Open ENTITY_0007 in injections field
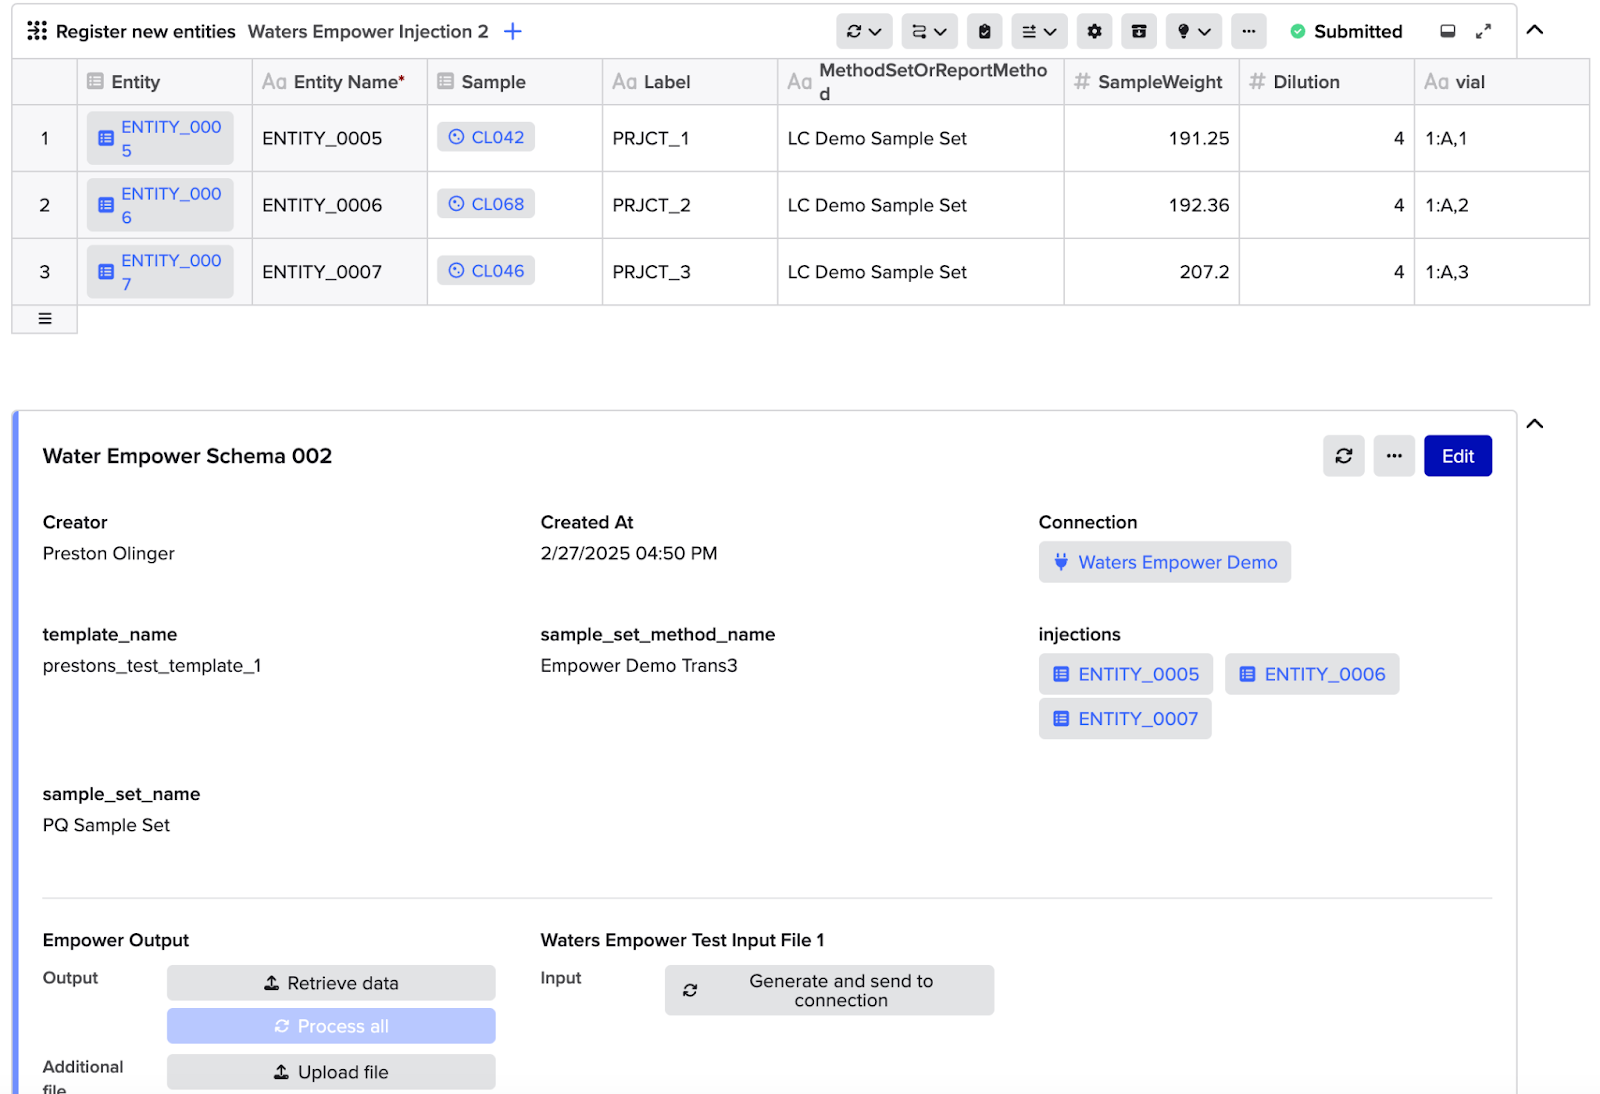1600x1094 pixels. click(x=1125, y=719)
